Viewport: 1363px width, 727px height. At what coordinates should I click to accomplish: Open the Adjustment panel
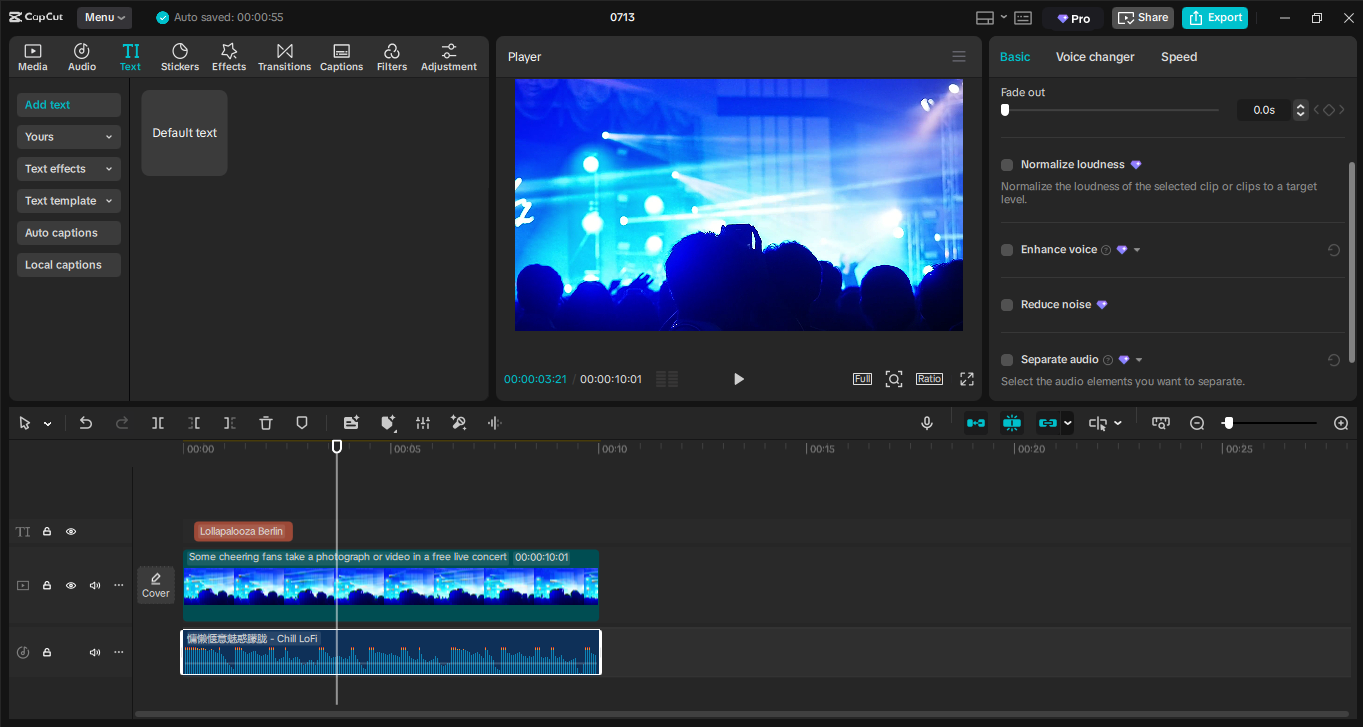click(x=448, y=56)
